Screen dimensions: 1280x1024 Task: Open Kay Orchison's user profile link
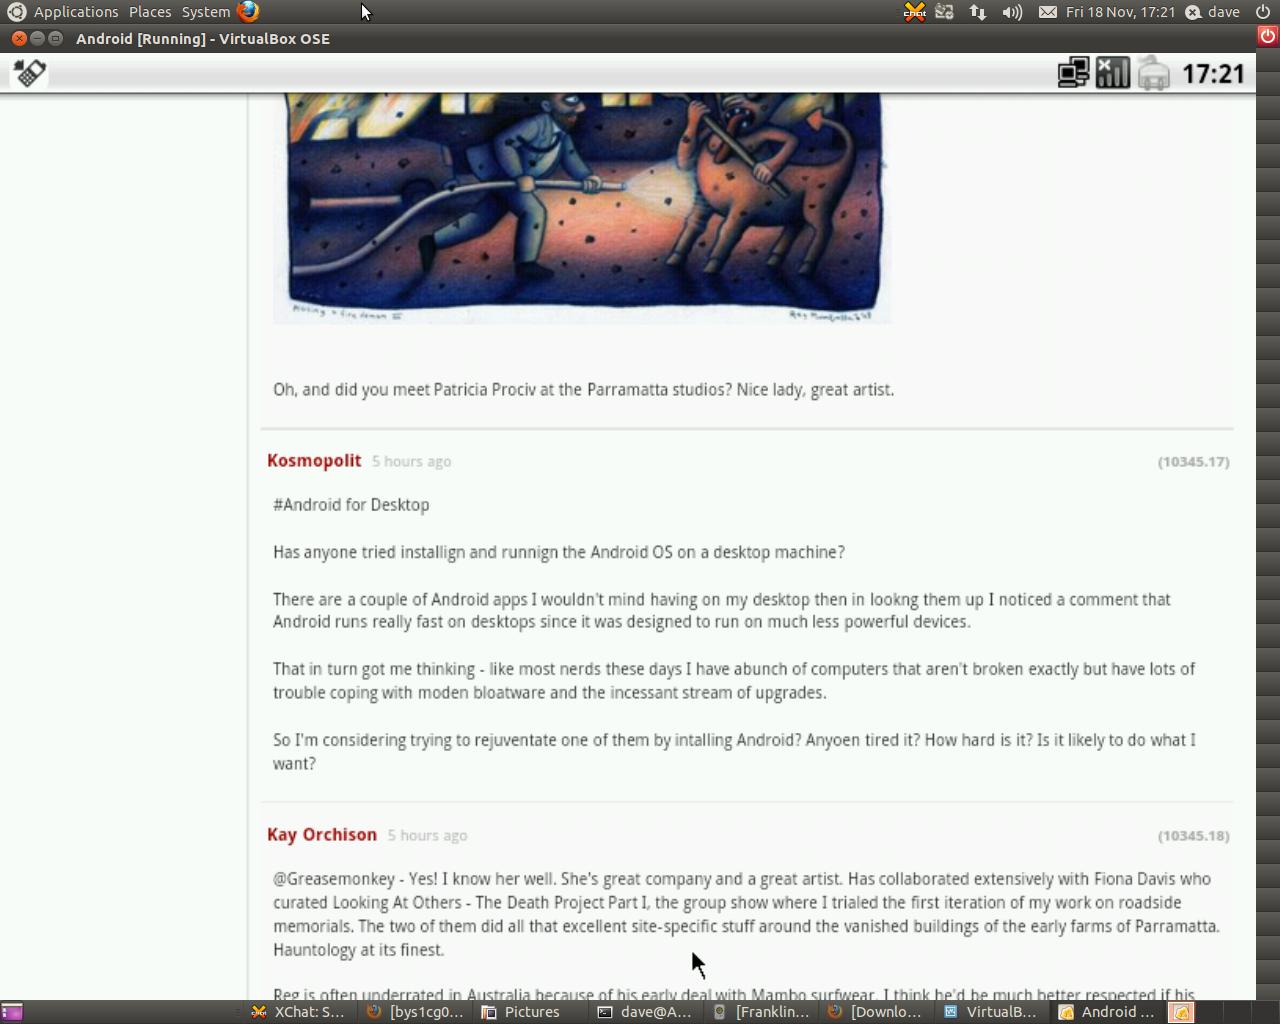click(x=322, y=834)
